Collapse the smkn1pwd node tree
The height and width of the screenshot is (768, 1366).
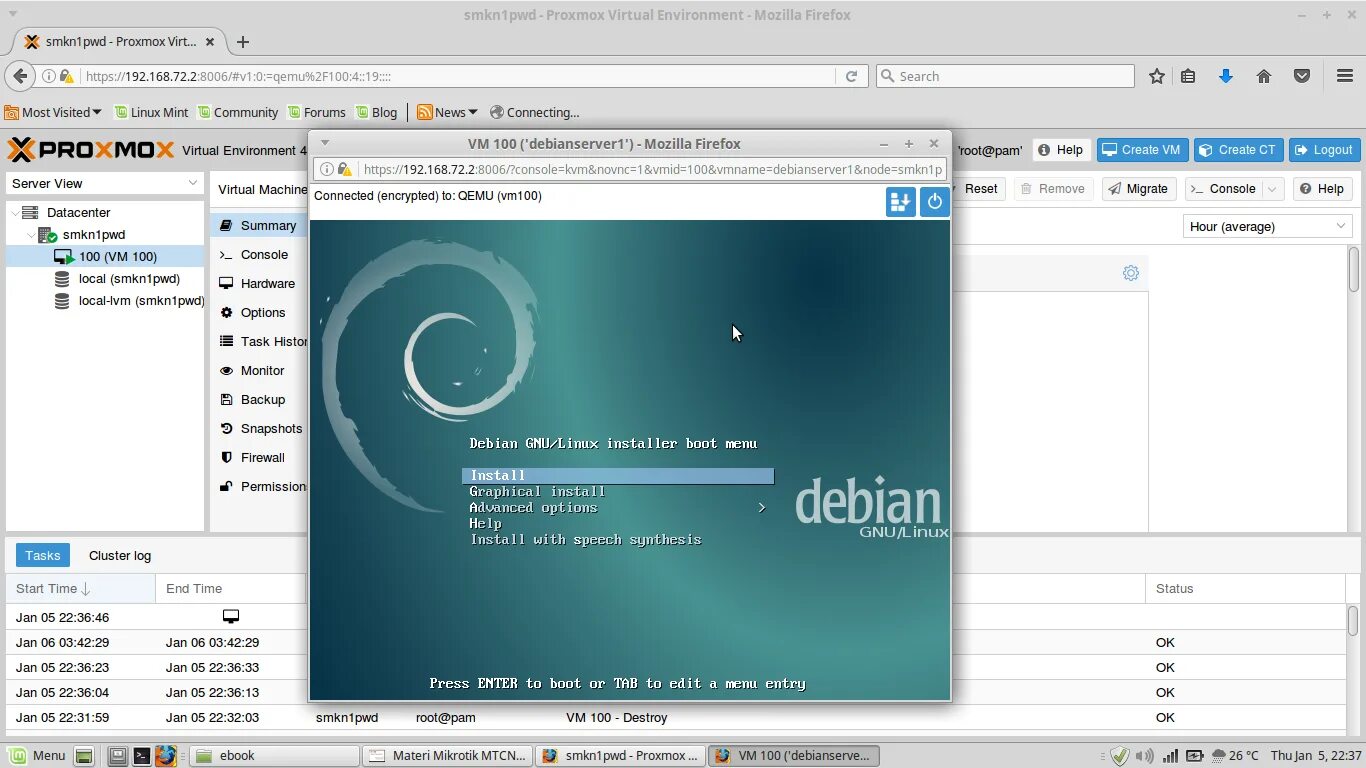pyautogui.click(x=33, y=235)
